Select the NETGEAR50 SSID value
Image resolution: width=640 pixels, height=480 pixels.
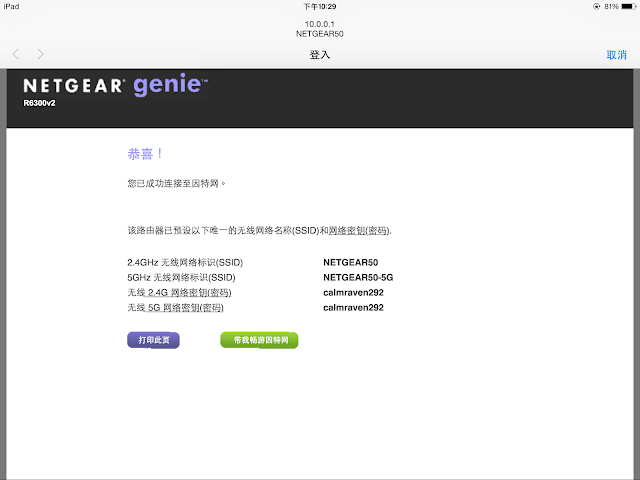(351, 262)
